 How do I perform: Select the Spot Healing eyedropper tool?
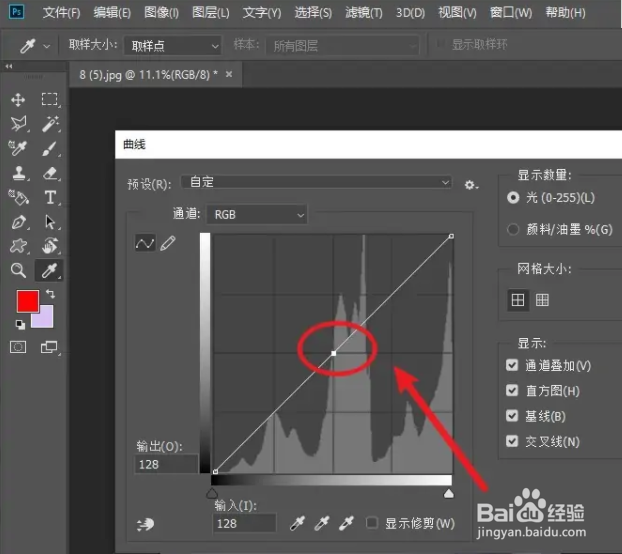point(18,148)
